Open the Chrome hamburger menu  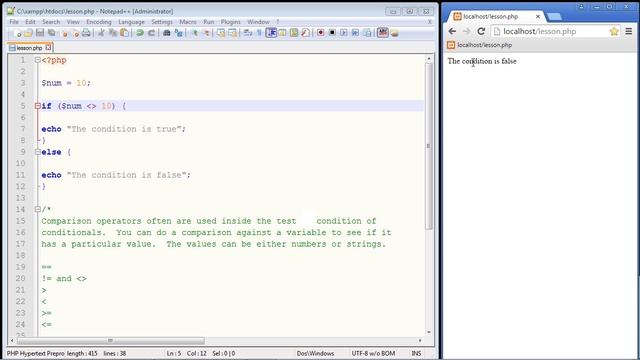click(x=629, y=31)
